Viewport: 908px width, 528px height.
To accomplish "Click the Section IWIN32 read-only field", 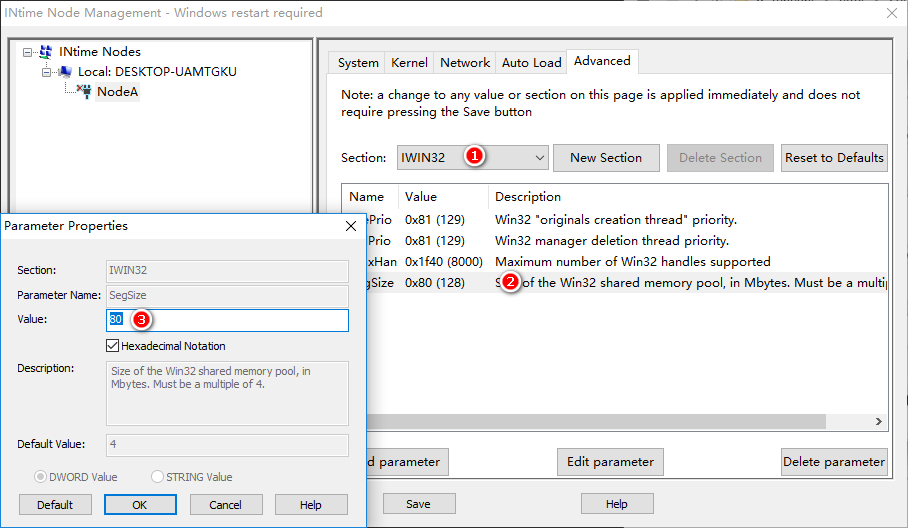I will (228, 271).
